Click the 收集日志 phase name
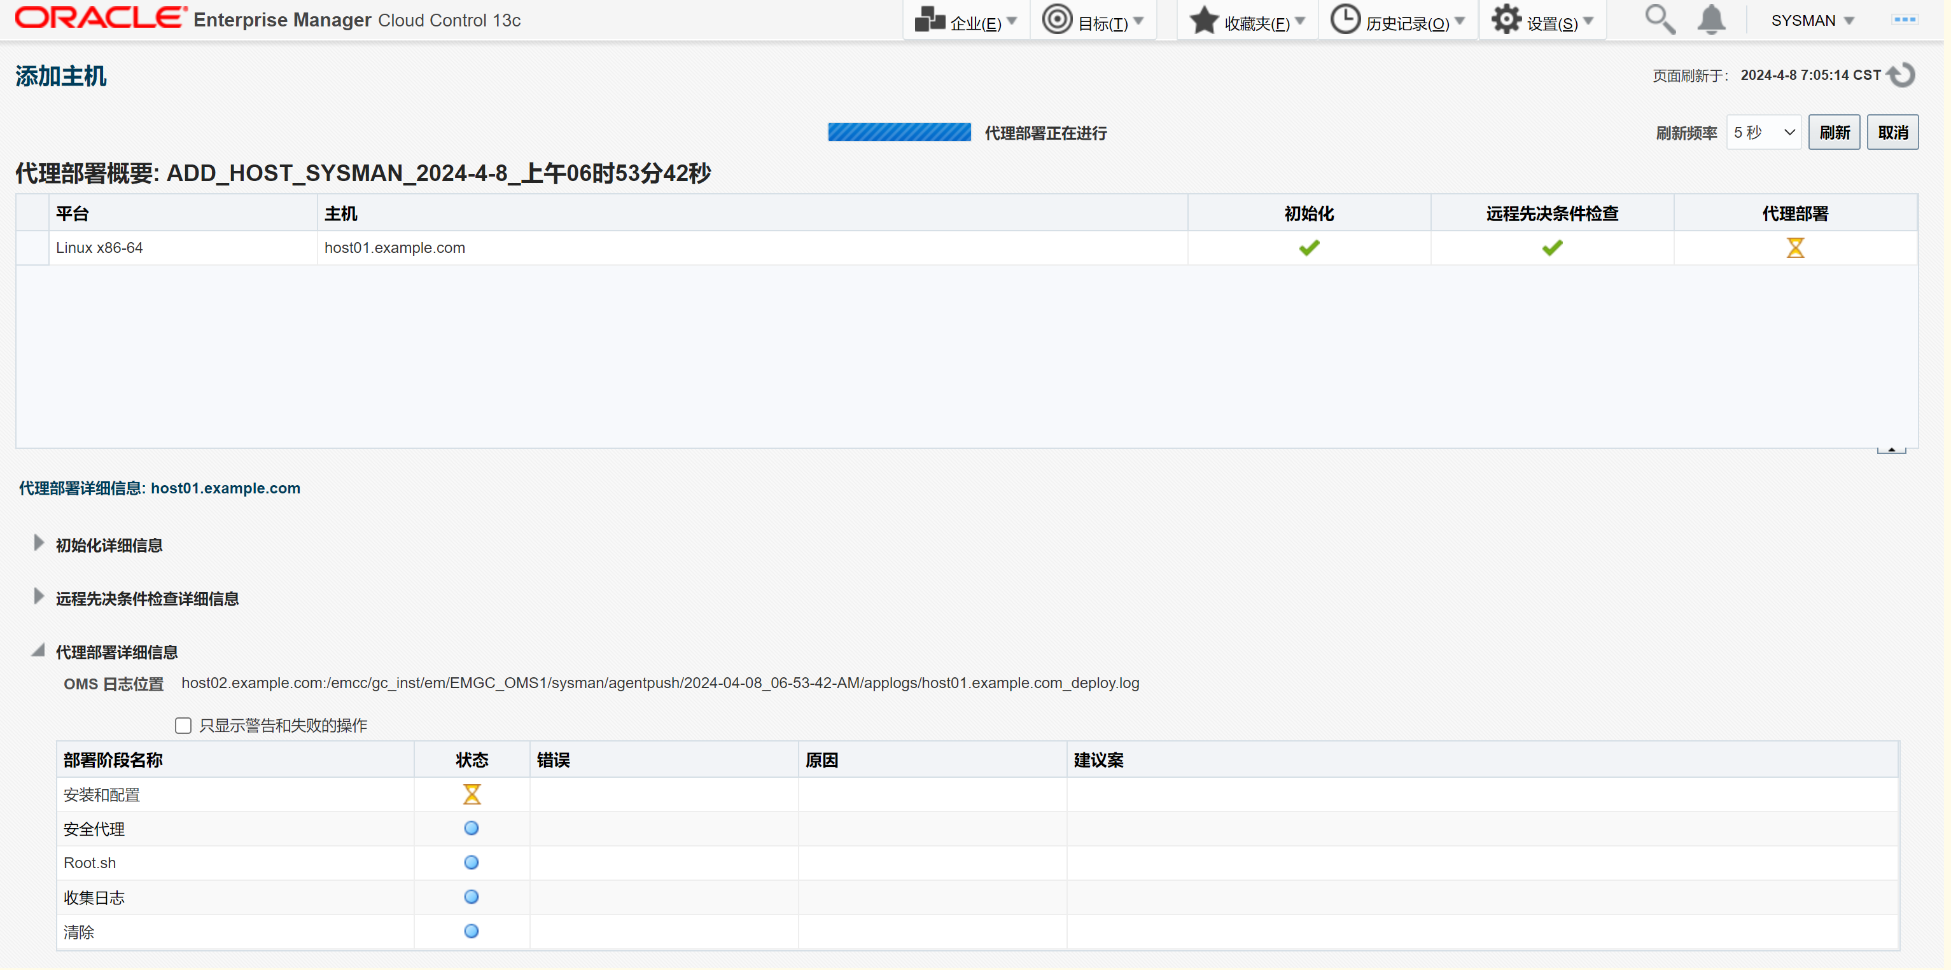The image size is (1951, 970). (x=94, y=898)
